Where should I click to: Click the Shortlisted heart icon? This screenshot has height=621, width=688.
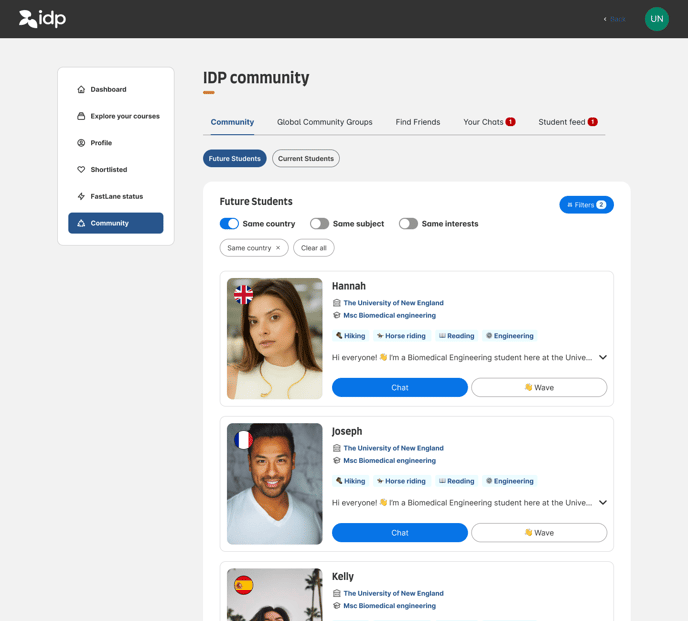click(81, 170)
